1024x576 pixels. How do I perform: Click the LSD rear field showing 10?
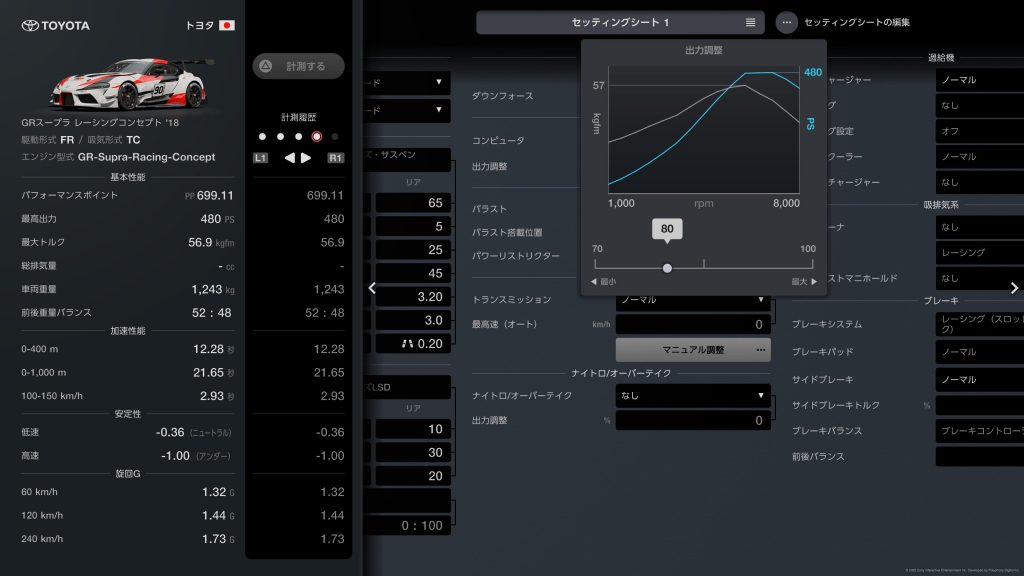[413, 429]
